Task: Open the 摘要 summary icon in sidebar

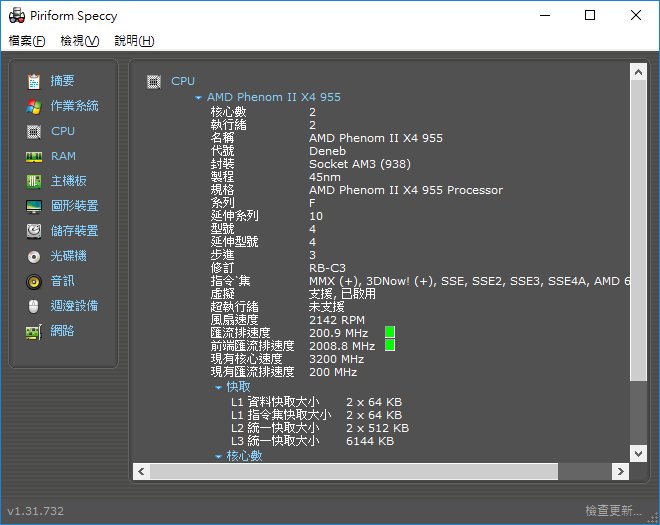Action: (34, 81)
